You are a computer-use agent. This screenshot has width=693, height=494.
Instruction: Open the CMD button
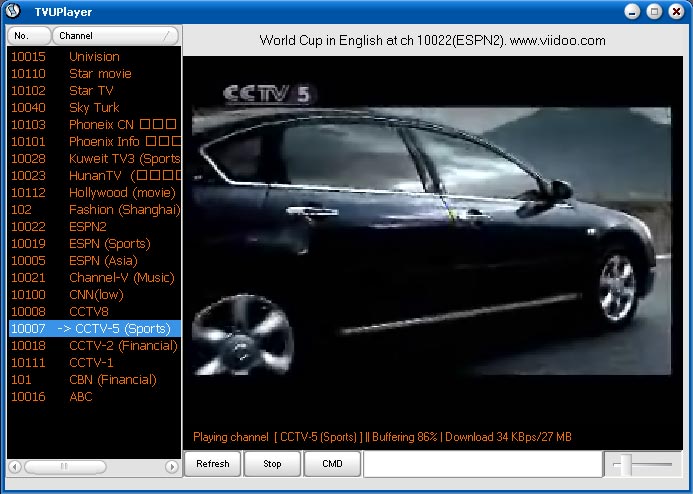click(332, 464)
